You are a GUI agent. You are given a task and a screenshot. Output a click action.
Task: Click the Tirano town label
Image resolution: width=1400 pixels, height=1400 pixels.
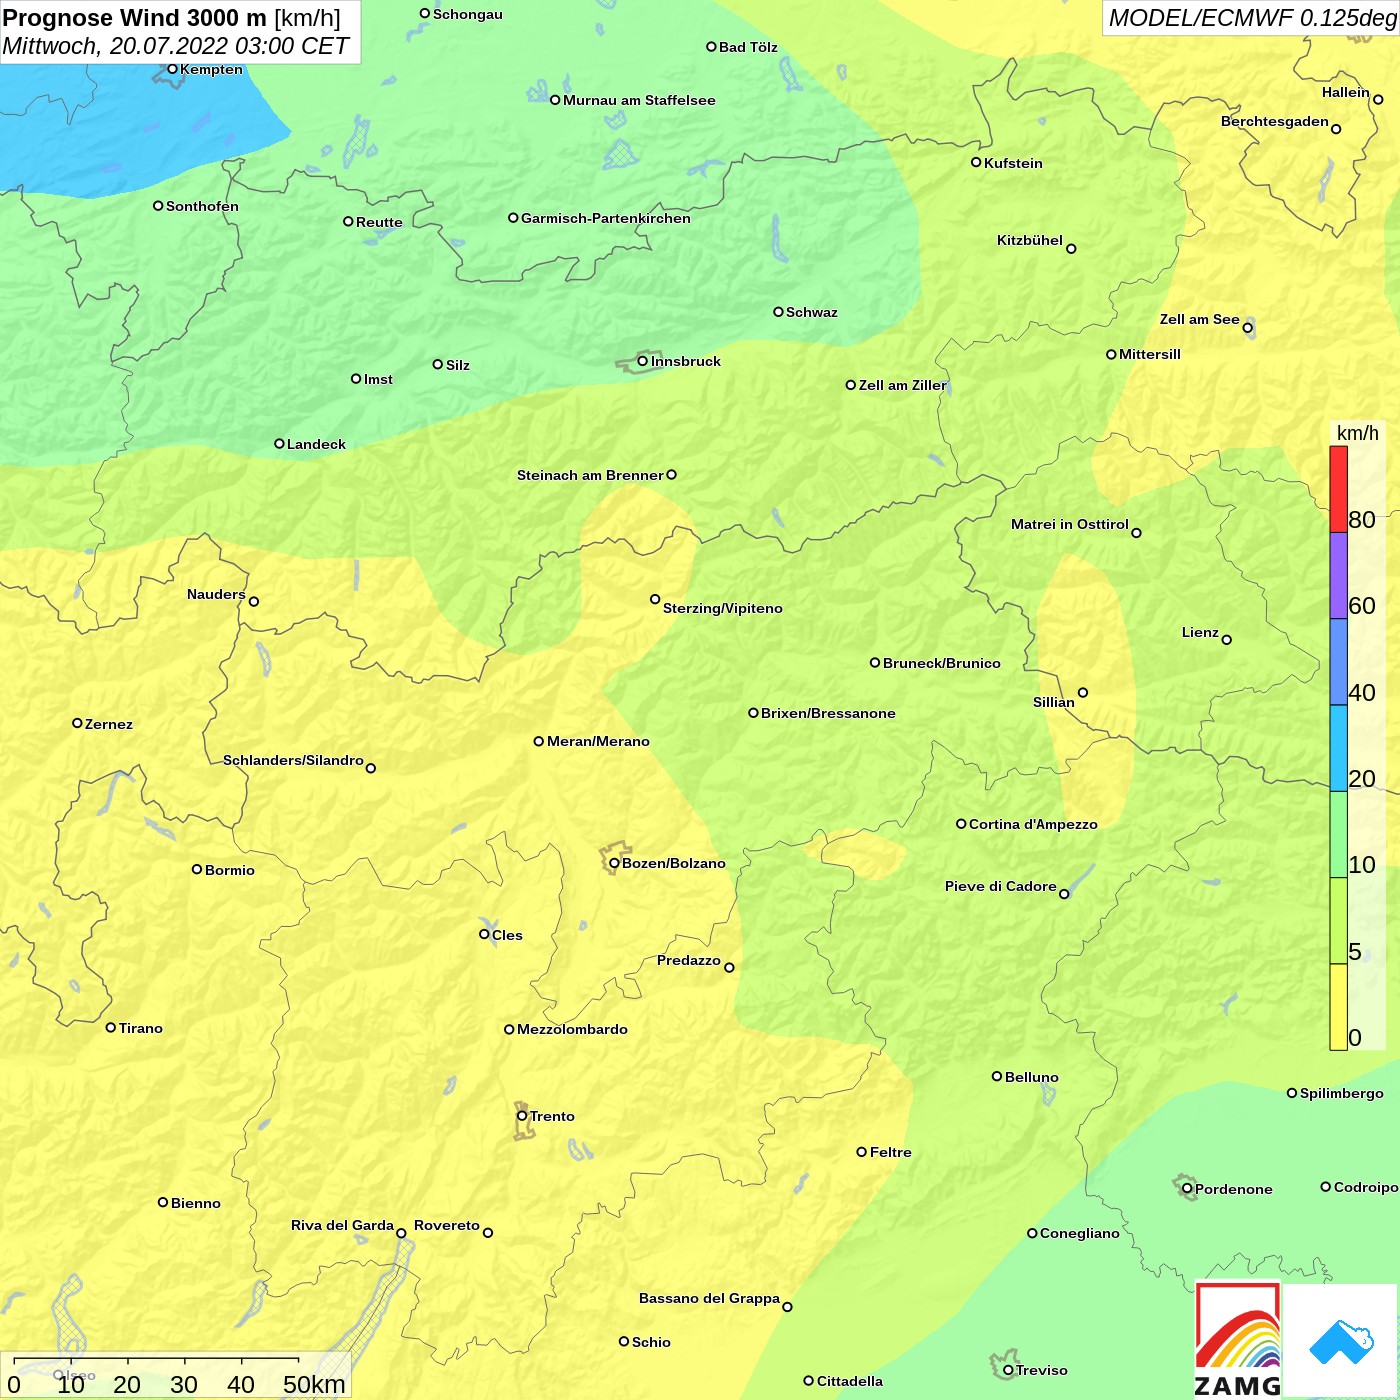click(141, 1028)
